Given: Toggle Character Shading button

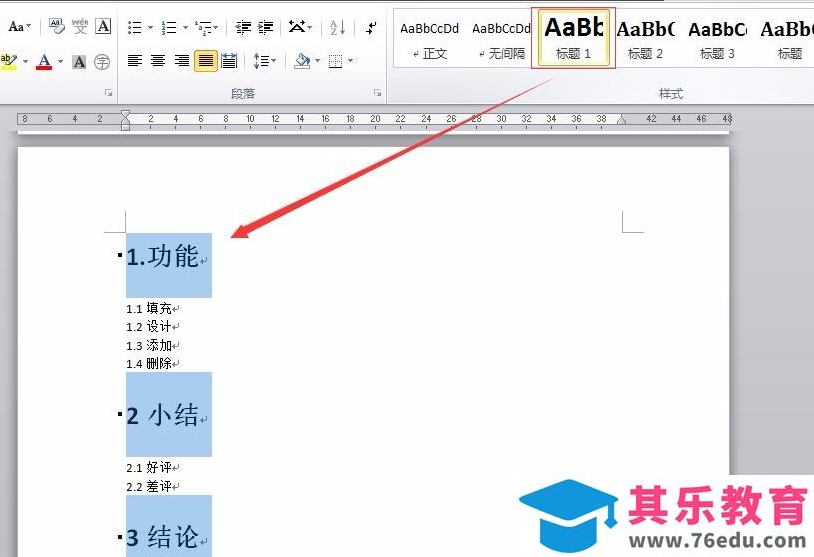Looking at the screenshot, I should point(79,62).
